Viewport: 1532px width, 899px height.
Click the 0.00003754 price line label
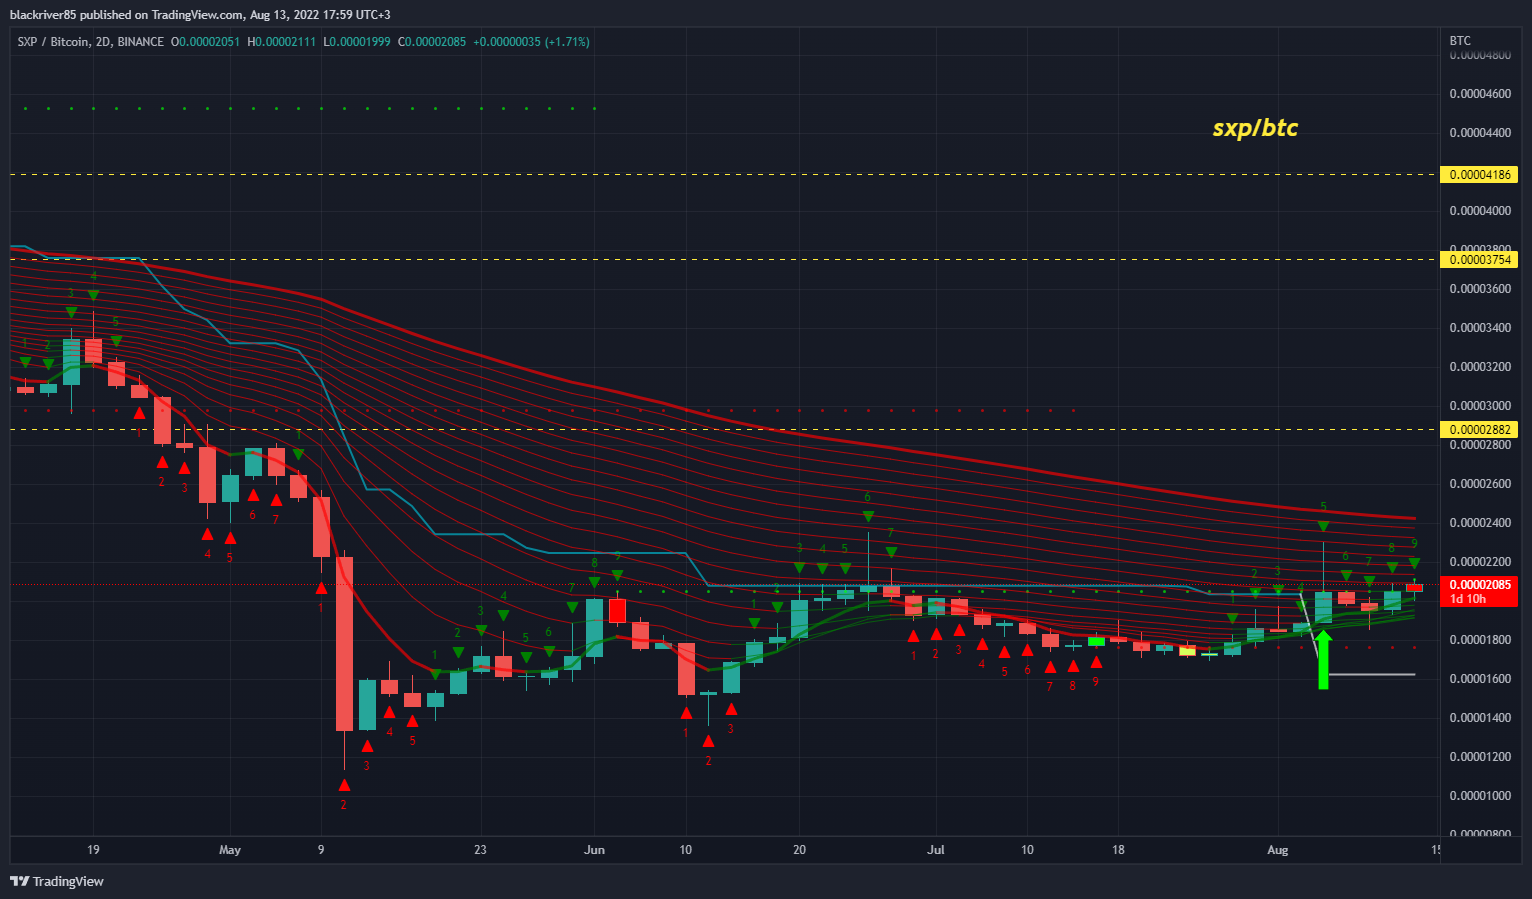click(1478, 259)
